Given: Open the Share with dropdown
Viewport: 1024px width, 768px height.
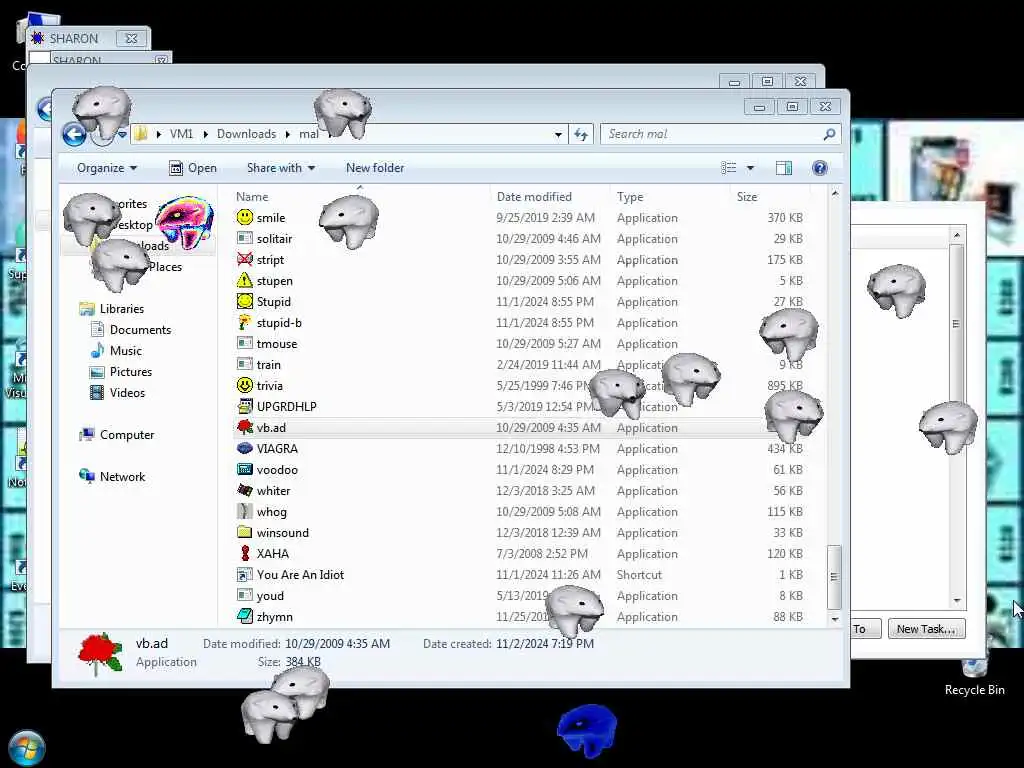Looking at the screenshot, I should click(x=281, y=168).
